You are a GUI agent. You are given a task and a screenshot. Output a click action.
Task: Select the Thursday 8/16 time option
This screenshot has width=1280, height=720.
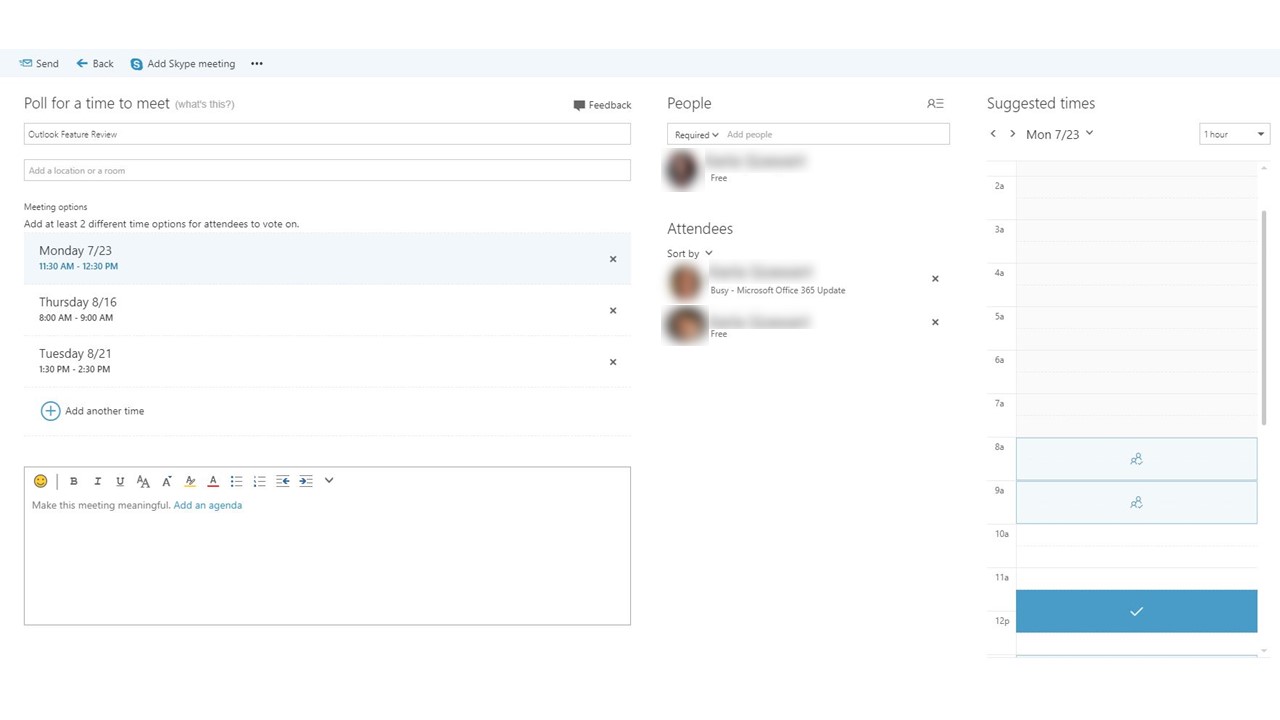327,310
